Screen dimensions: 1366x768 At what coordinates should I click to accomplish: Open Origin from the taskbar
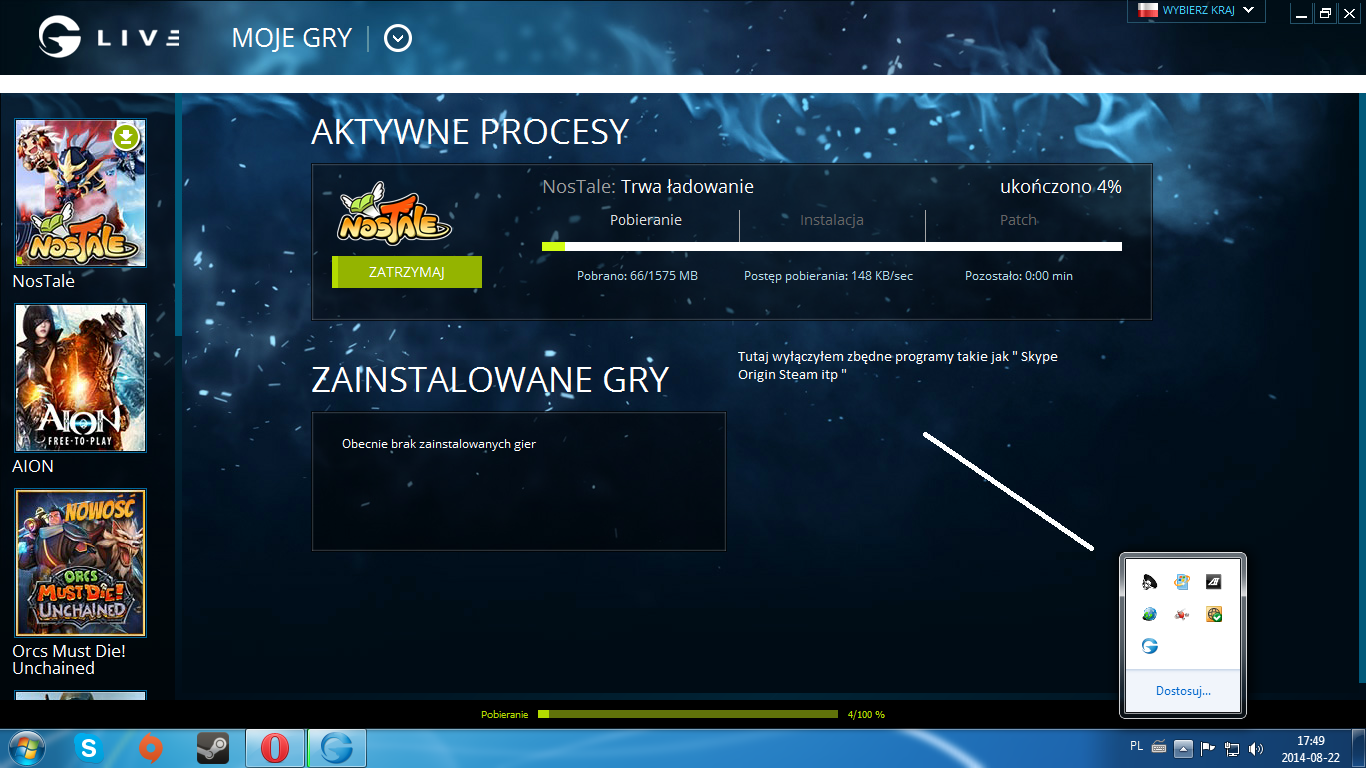[x=151, y=748]
